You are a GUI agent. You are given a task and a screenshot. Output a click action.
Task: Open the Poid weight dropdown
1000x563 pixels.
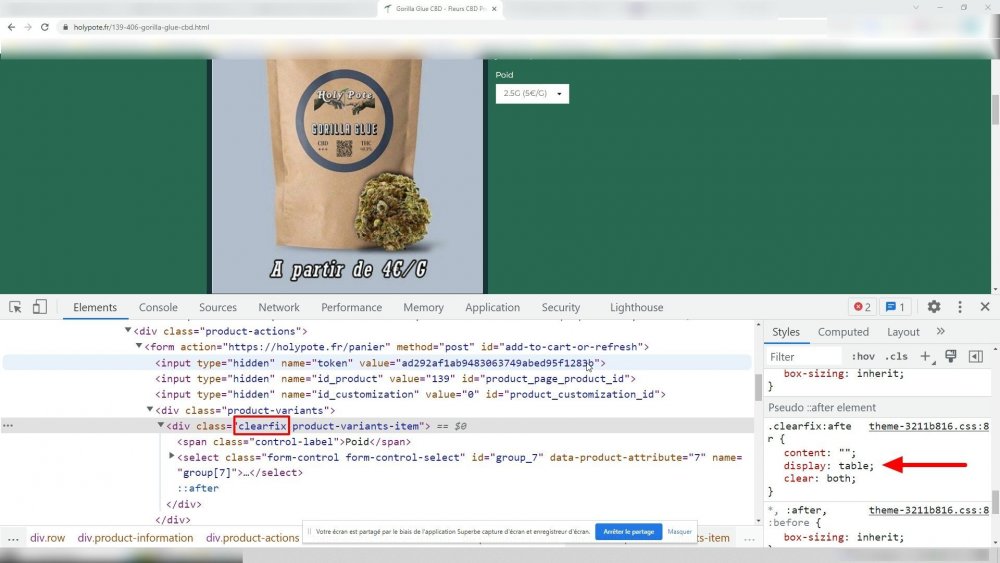[x=532, y=94]
